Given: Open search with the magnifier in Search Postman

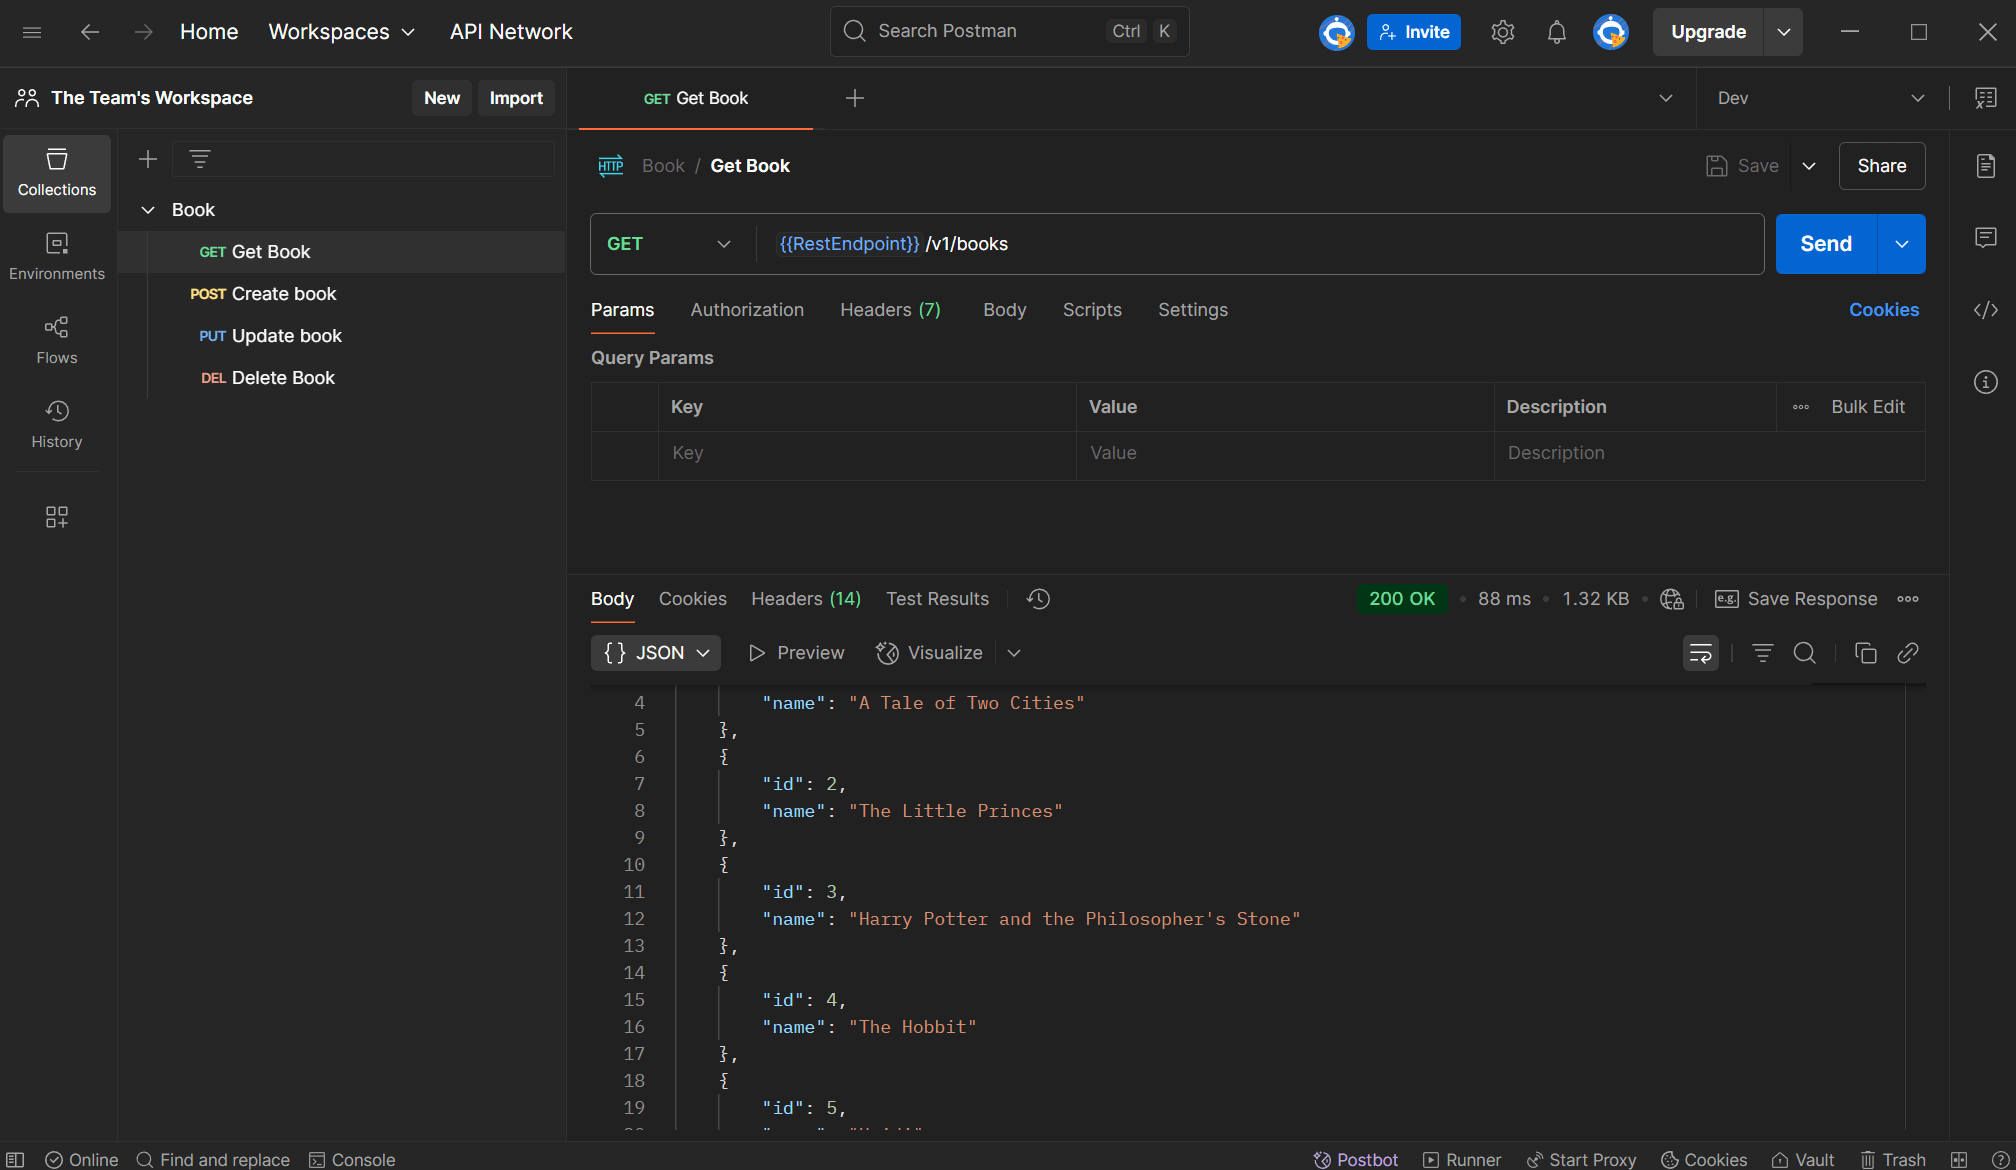Looking at the screenshot, I should click(855, 31).
